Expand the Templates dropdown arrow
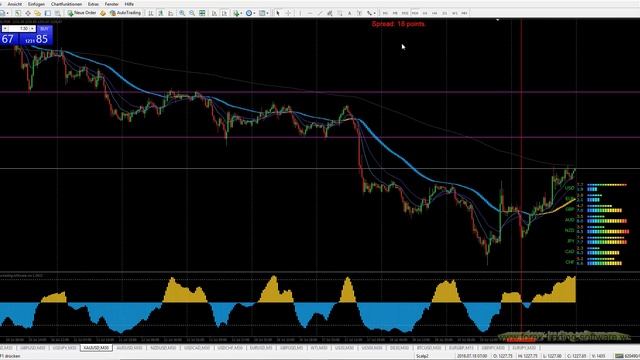The width and height of the screenshot is (640, 360). tap(267, 13)
